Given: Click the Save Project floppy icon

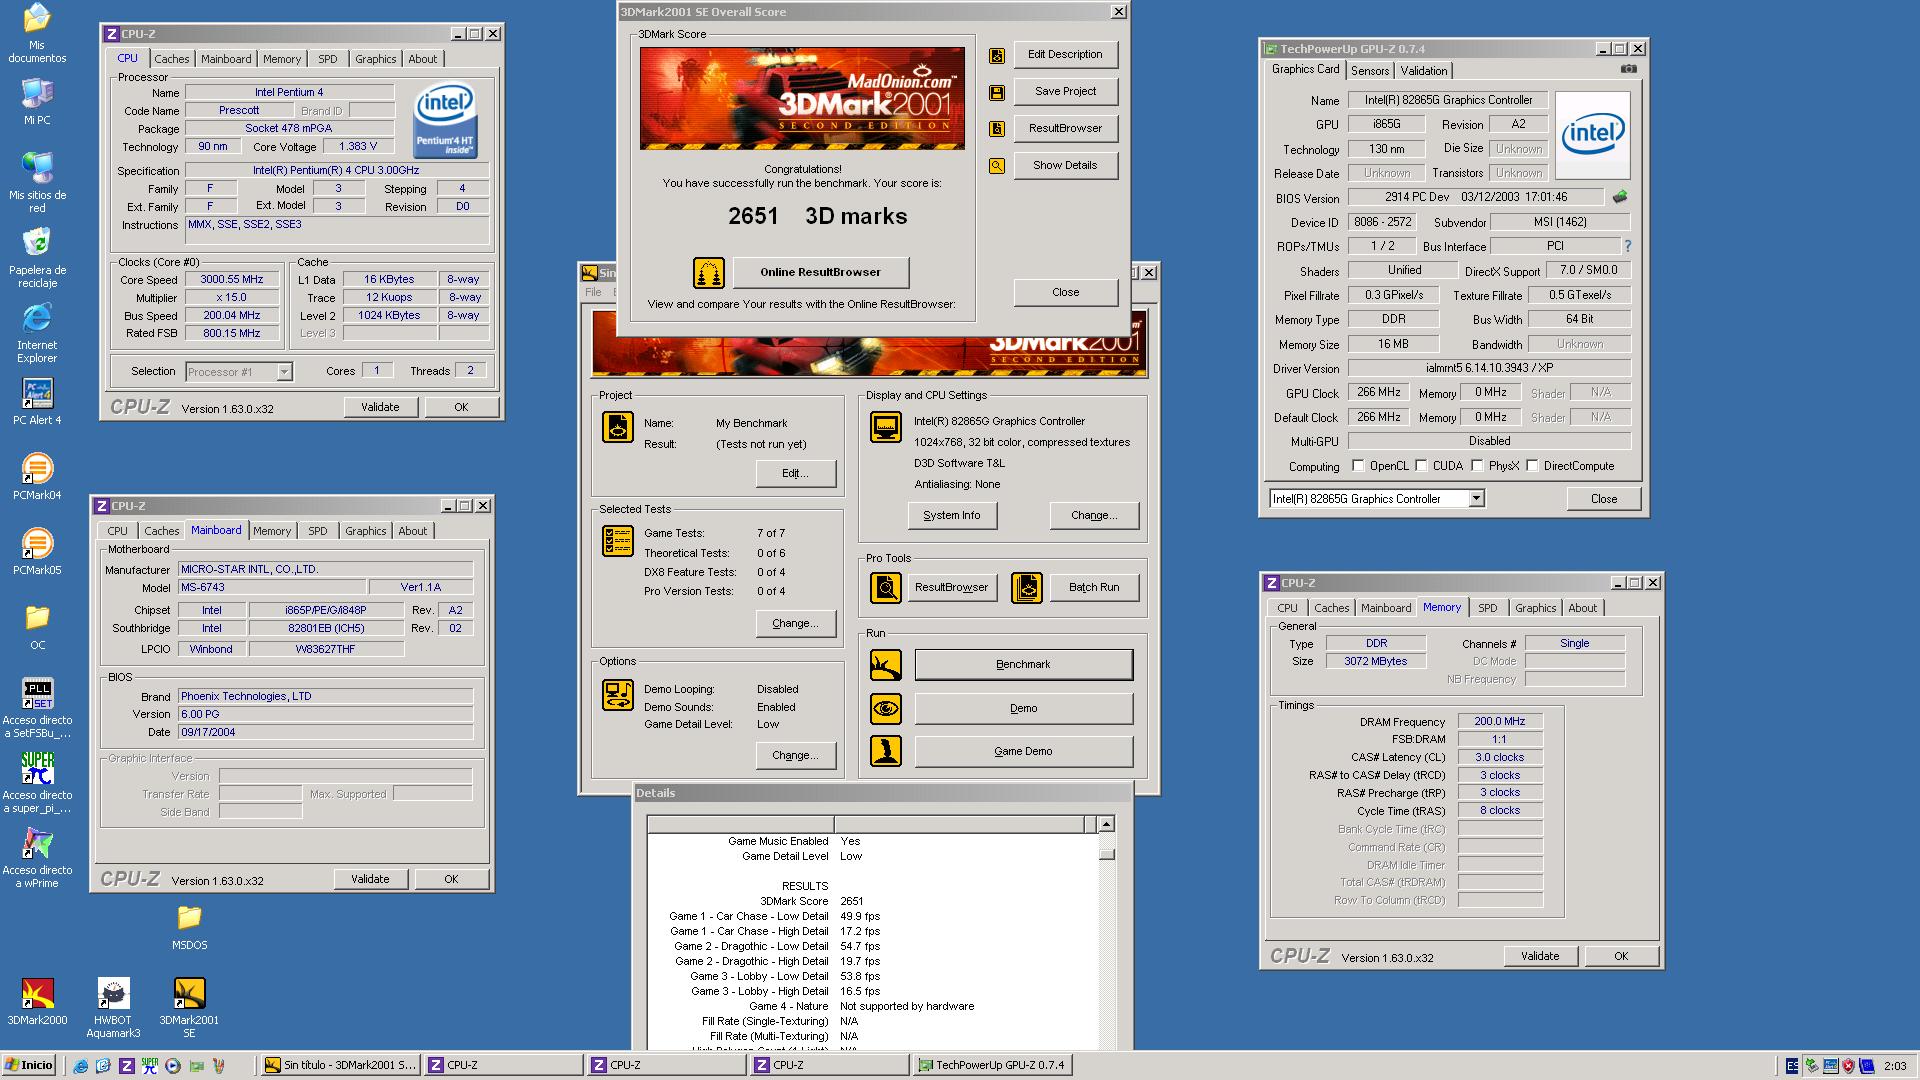Looking at the screenshot, I should pos(997,93).
